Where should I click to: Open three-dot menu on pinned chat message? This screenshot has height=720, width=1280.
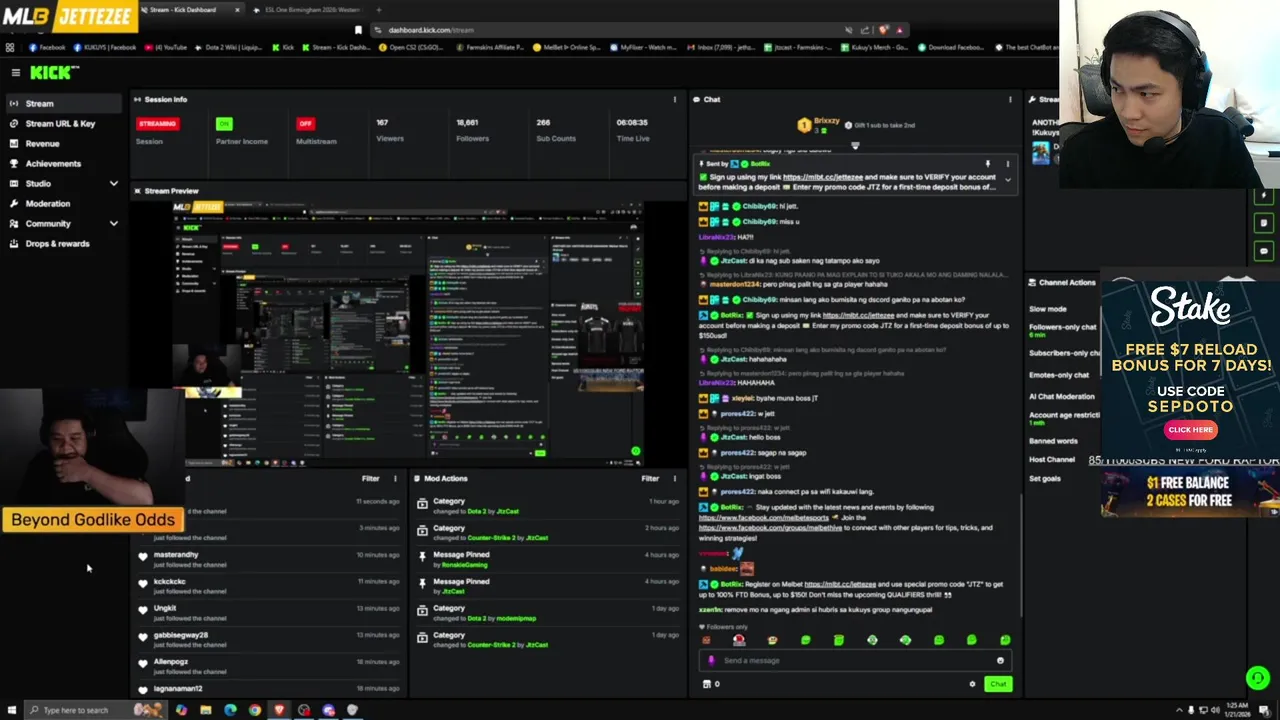coord(1007,163)
